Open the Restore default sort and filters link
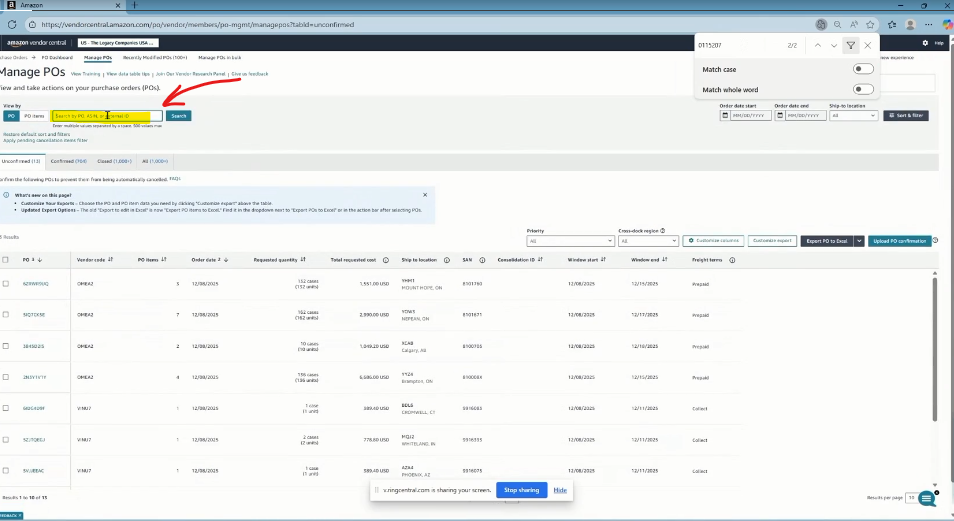The height and width of the screenshot is (521, 954). [x=37, y=134]
